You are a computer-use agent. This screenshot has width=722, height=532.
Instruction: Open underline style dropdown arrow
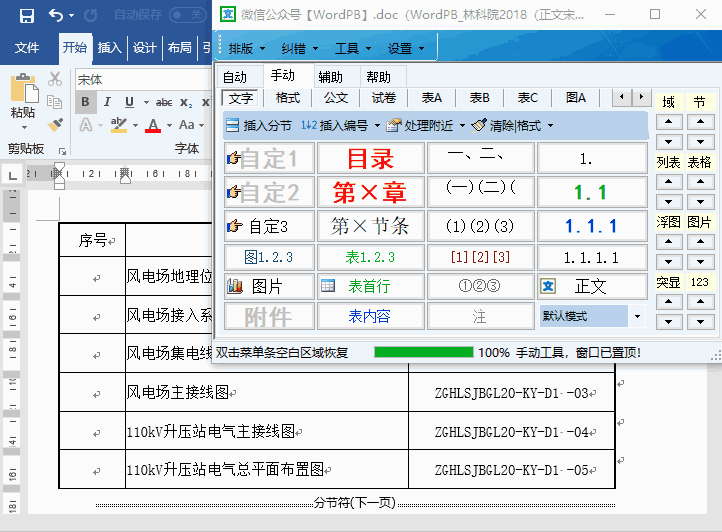tap(146, 102)
